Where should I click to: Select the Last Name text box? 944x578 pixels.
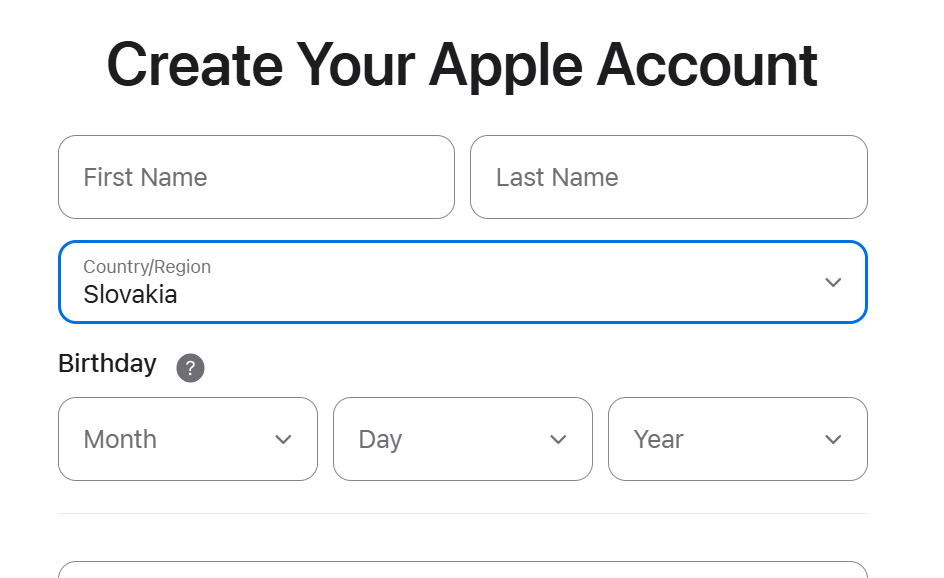click(668, 177)
